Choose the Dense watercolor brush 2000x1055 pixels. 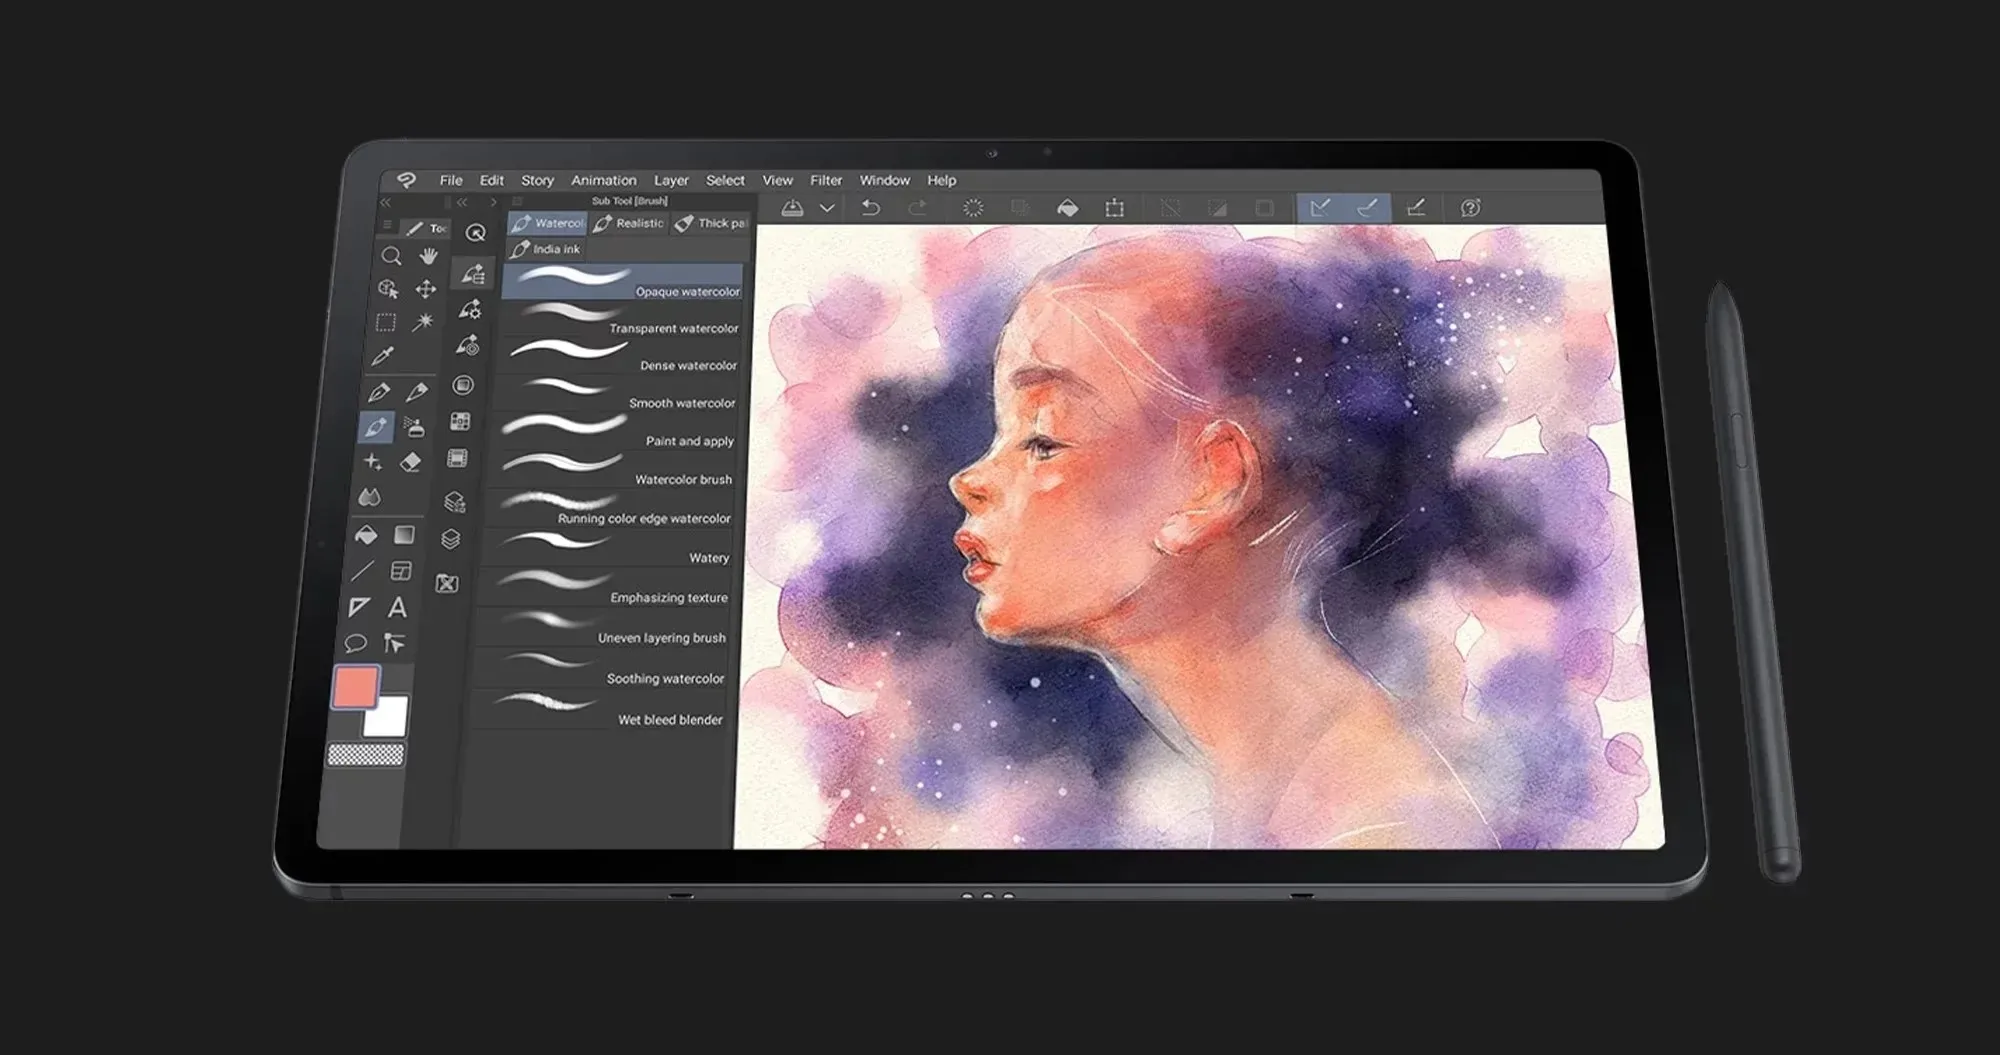tap(620, 356)
